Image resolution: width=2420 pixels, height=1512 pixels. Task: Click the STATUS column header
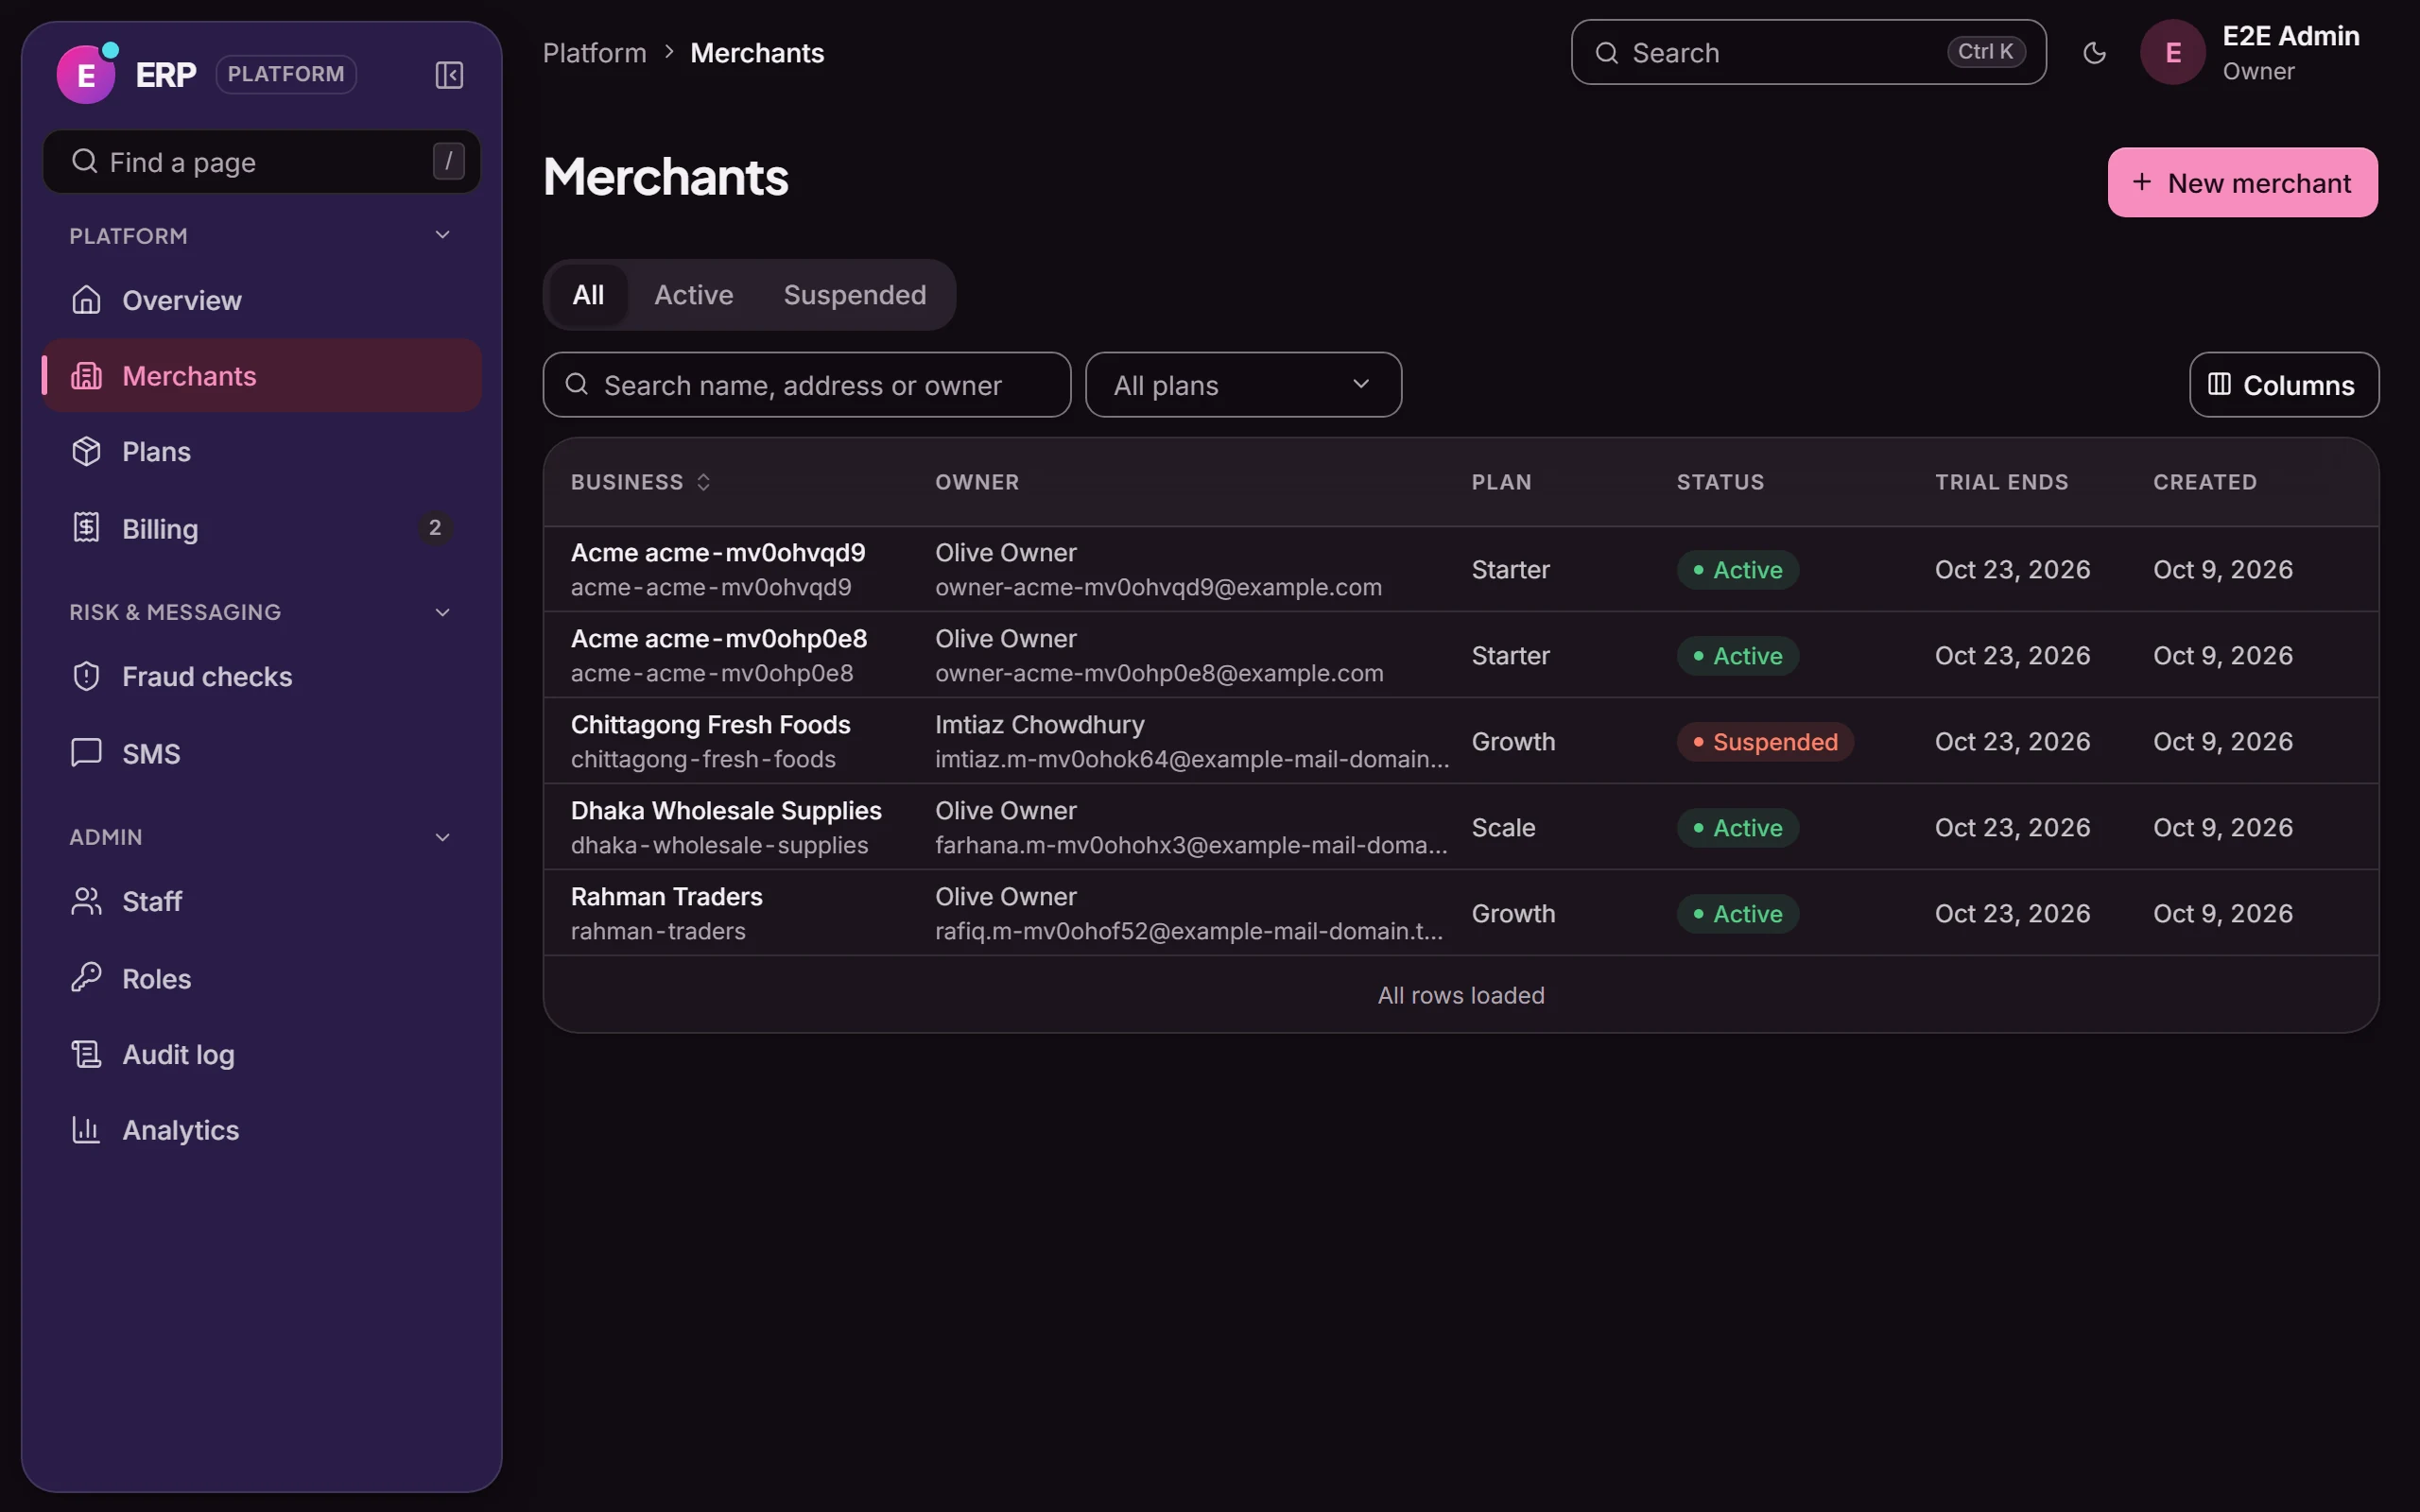pos(1720,482)
